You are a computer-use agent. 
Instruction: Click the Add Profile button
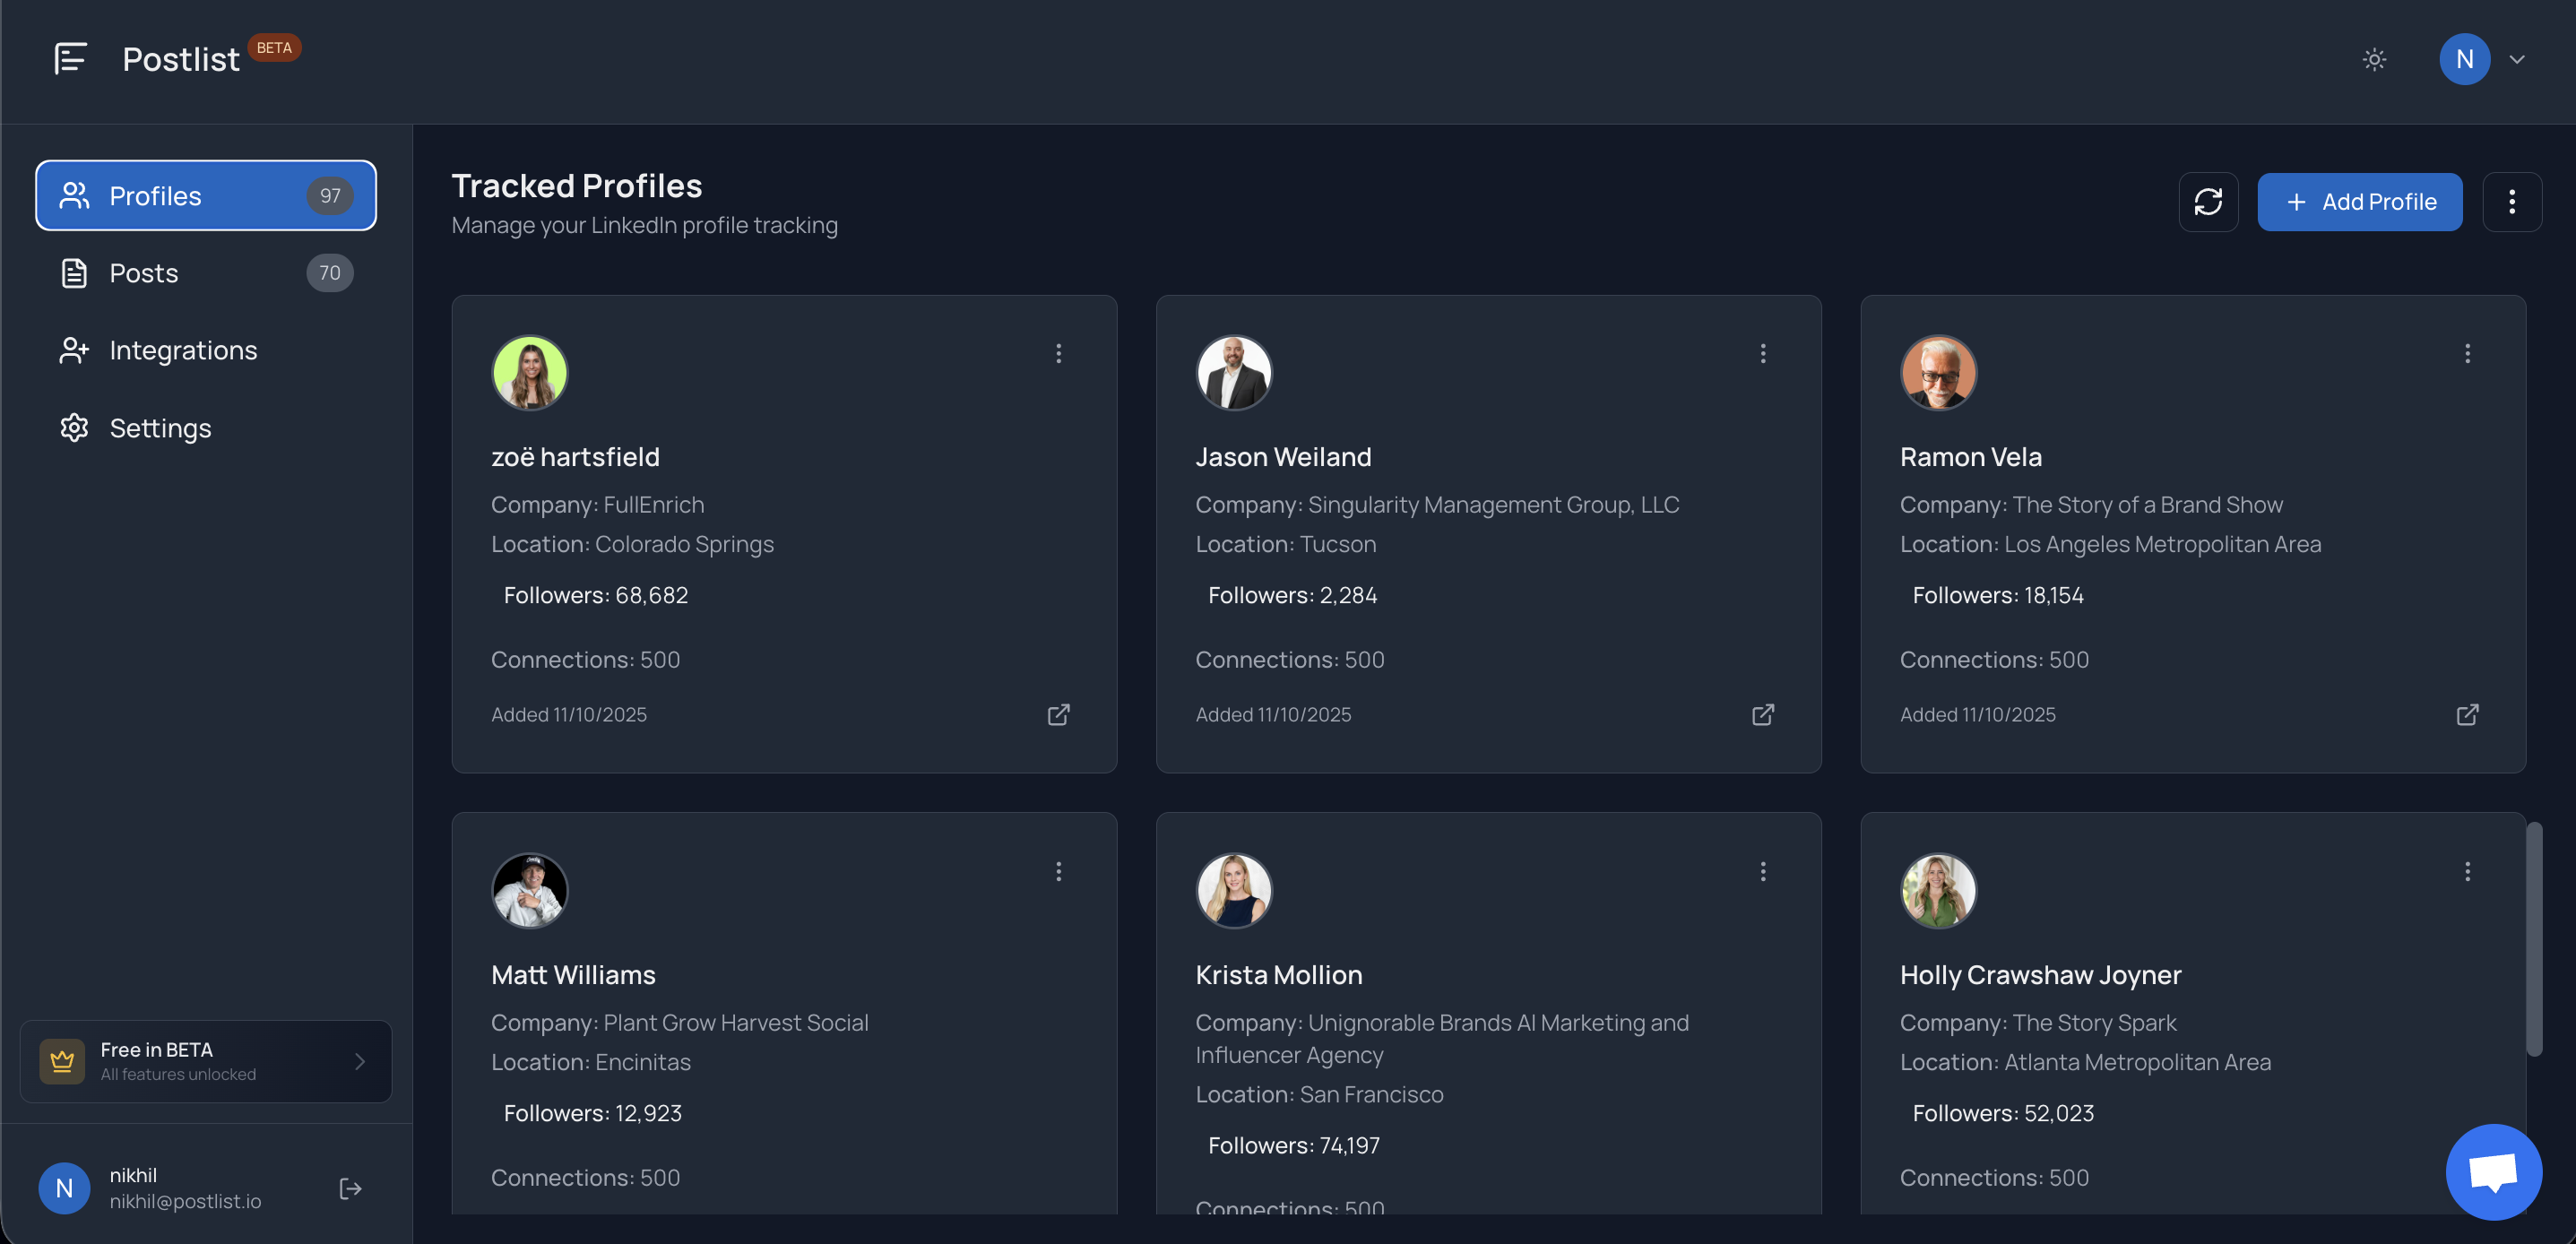[2359, 202]
